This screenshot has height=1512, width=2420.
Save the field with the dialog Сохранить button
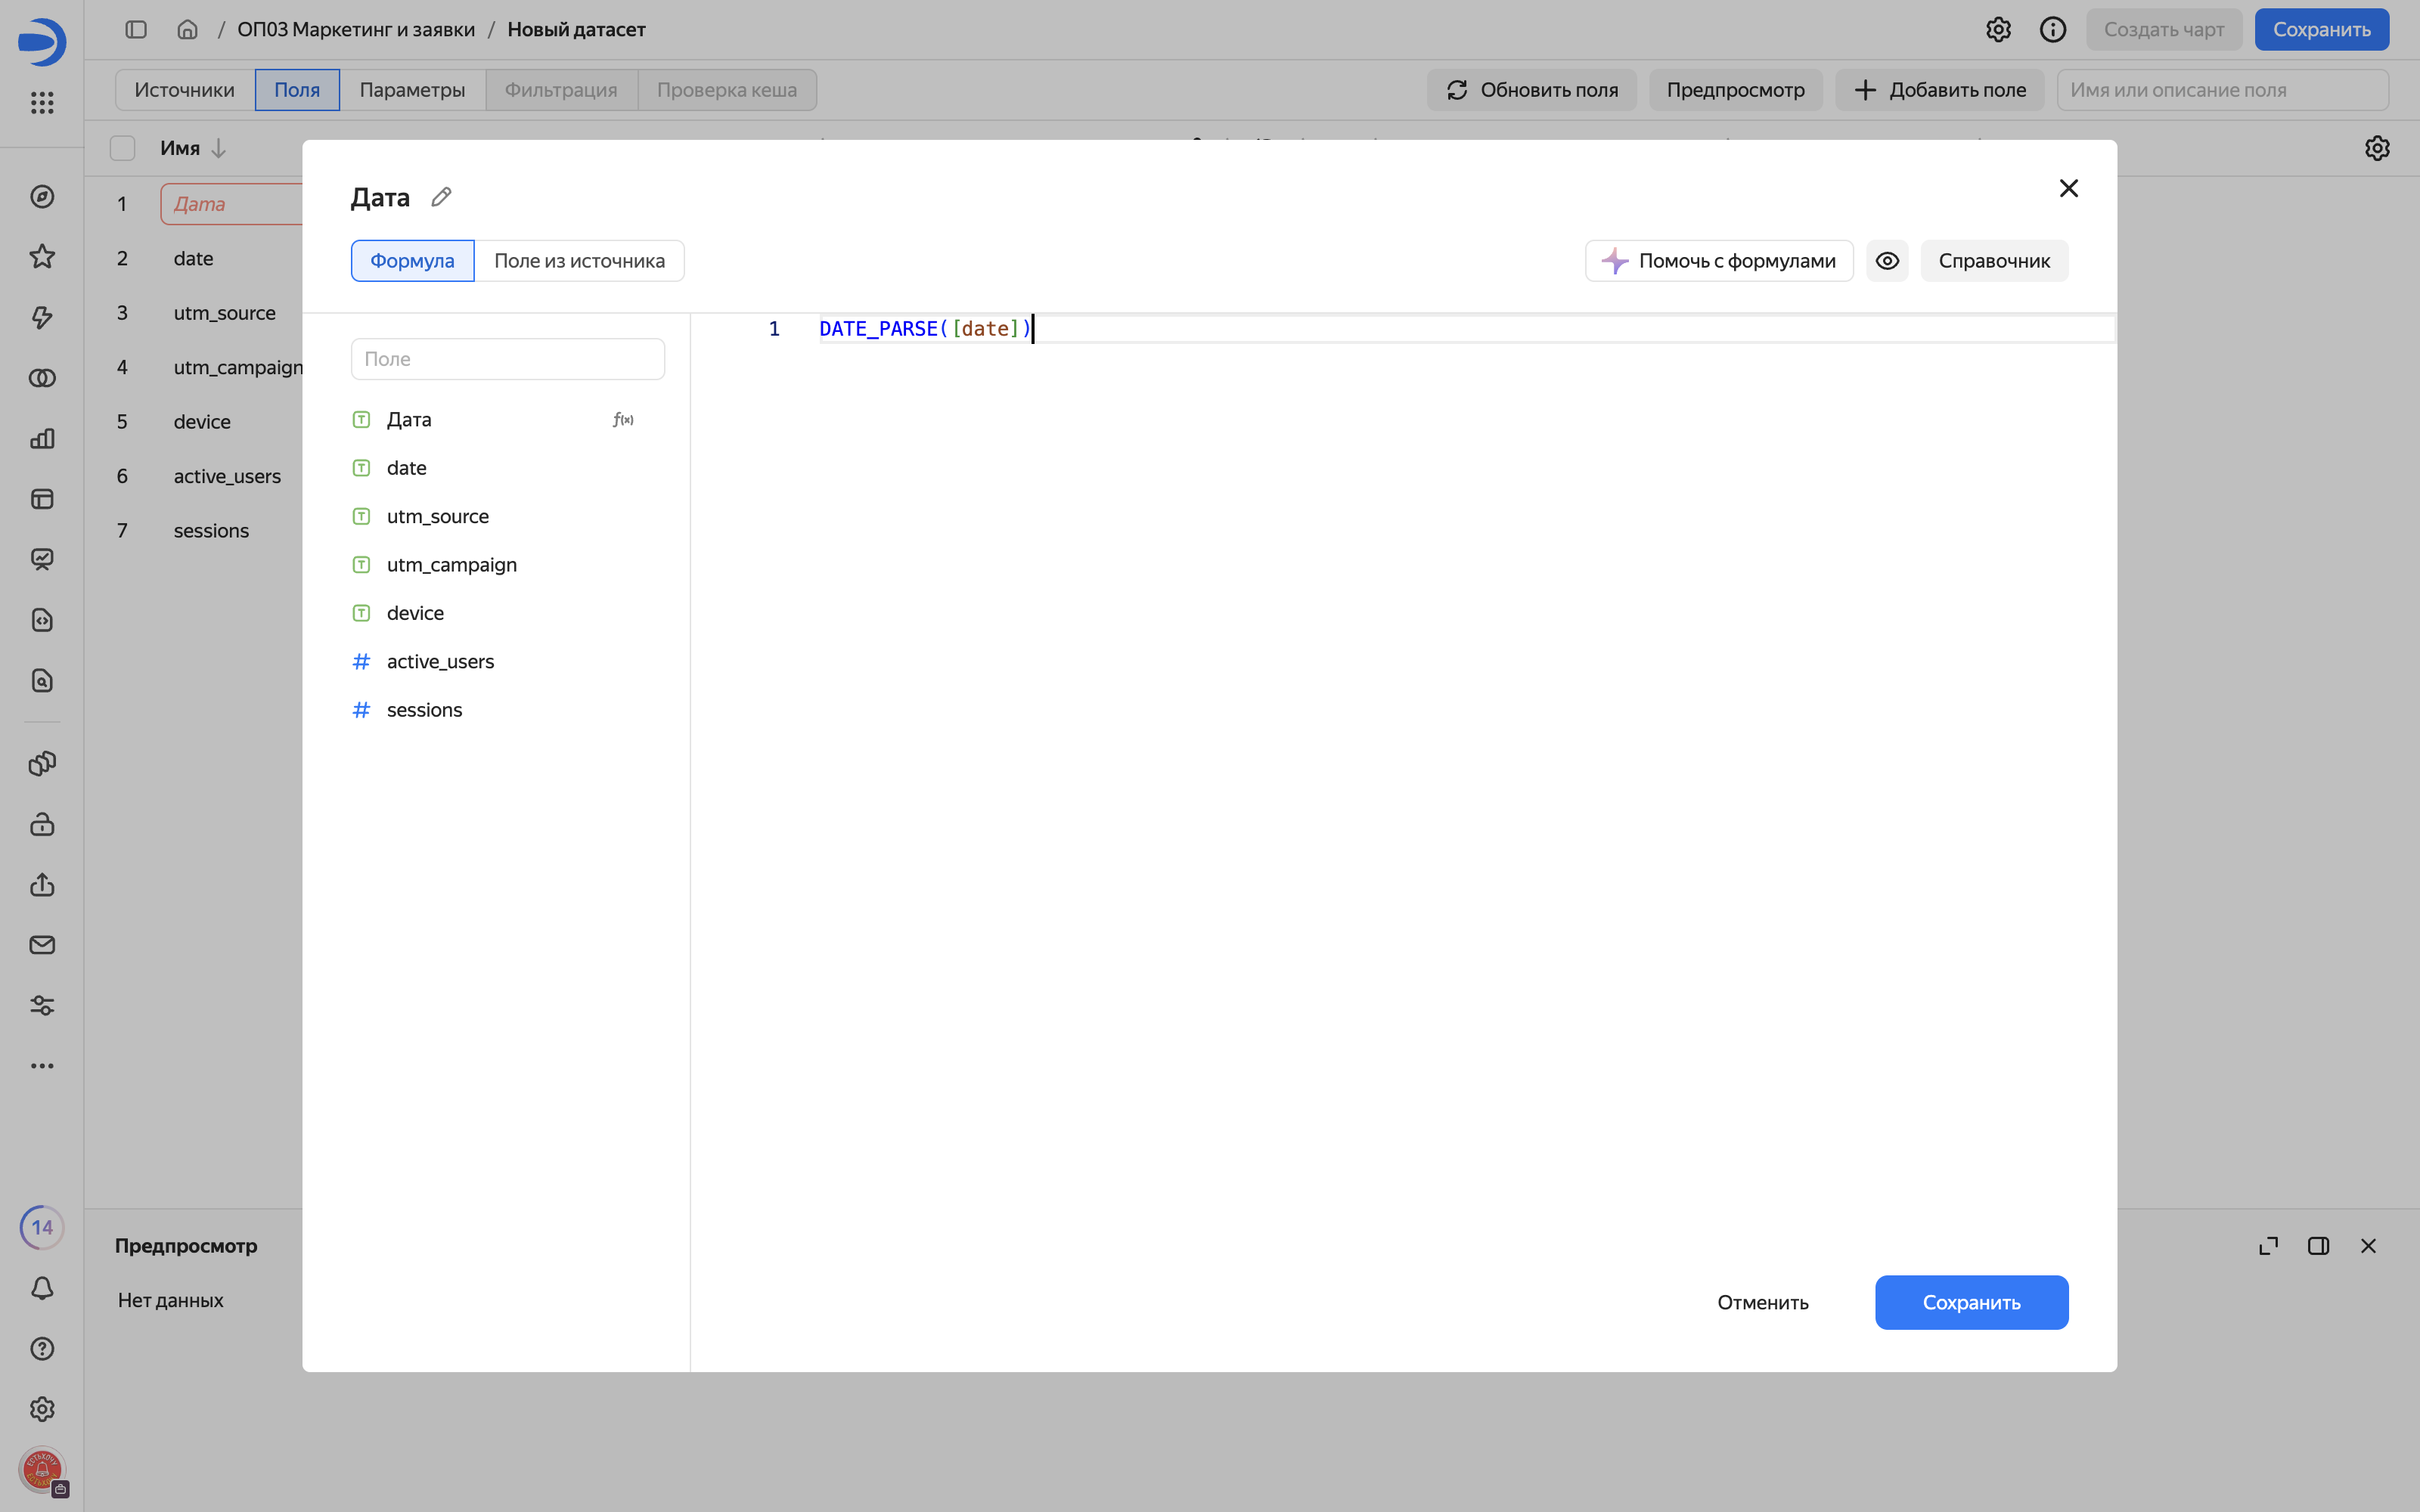tap(1971, 1302)
